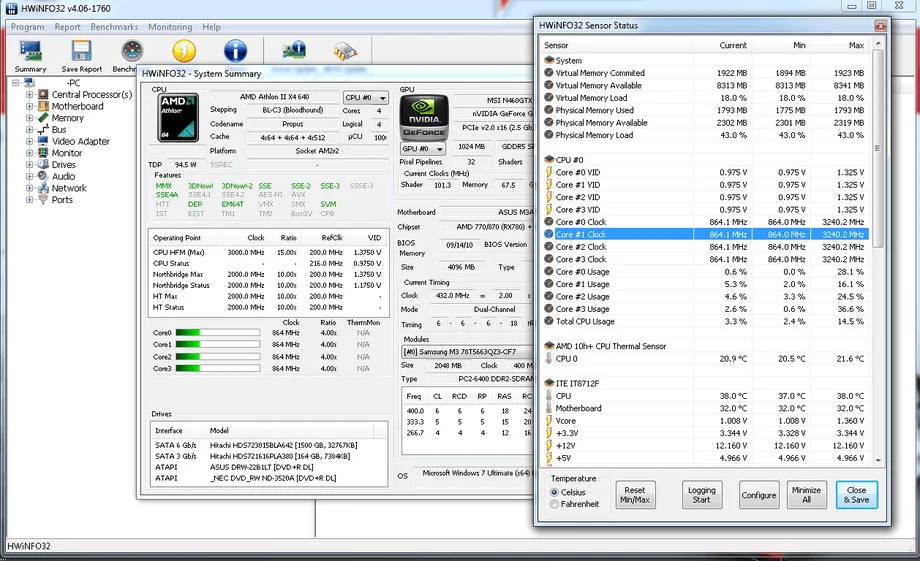Select the Drives tree icon

(x=43, y=165)
